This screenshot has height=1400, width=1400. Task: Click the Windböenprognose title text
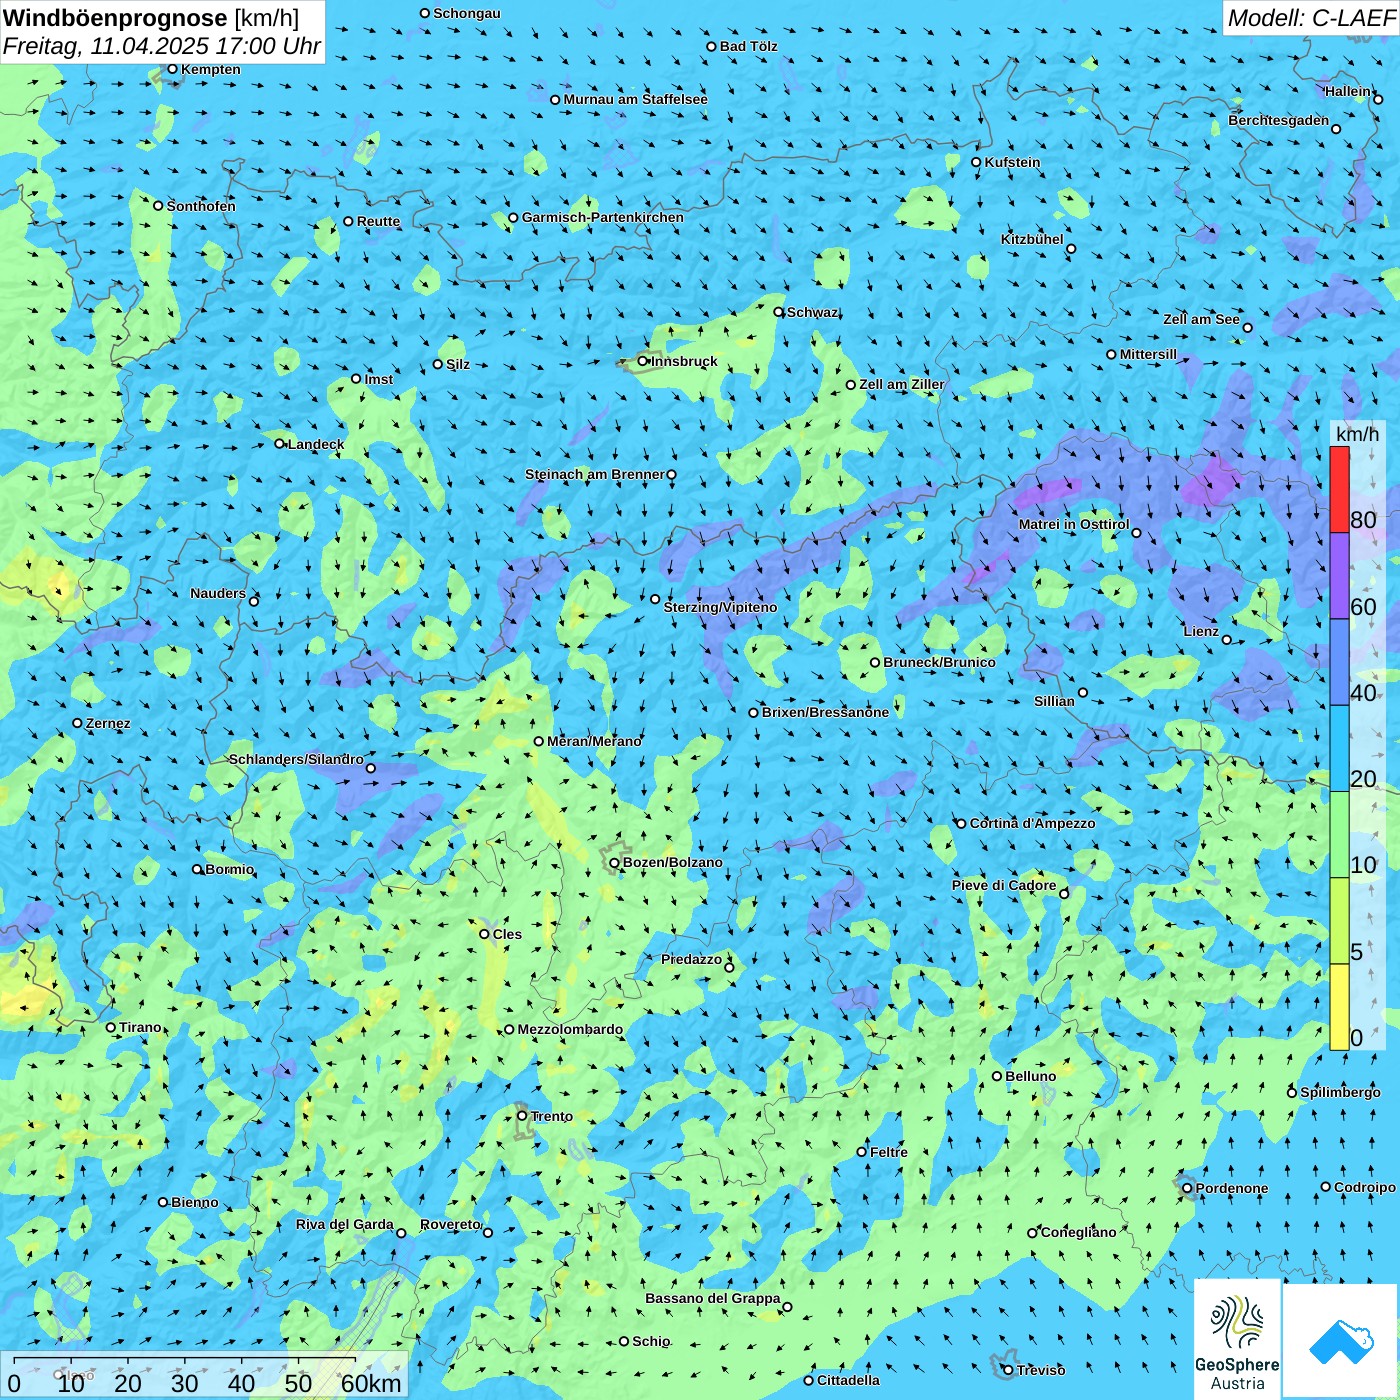click(x=115, y=18)
